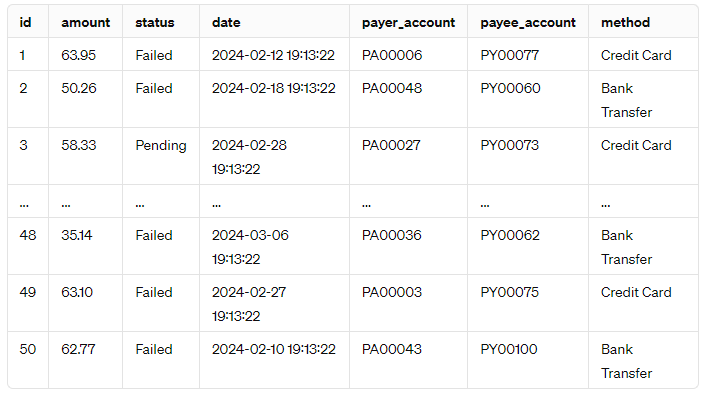Click the ellipsis in amount column
The image size is (705, 400).
pyautogui.click(x=66, y=204)
